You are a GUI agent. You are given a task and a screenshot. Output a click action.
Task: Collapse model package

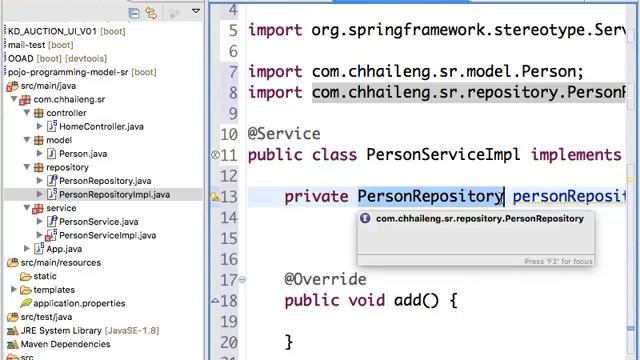pos(27,140)
